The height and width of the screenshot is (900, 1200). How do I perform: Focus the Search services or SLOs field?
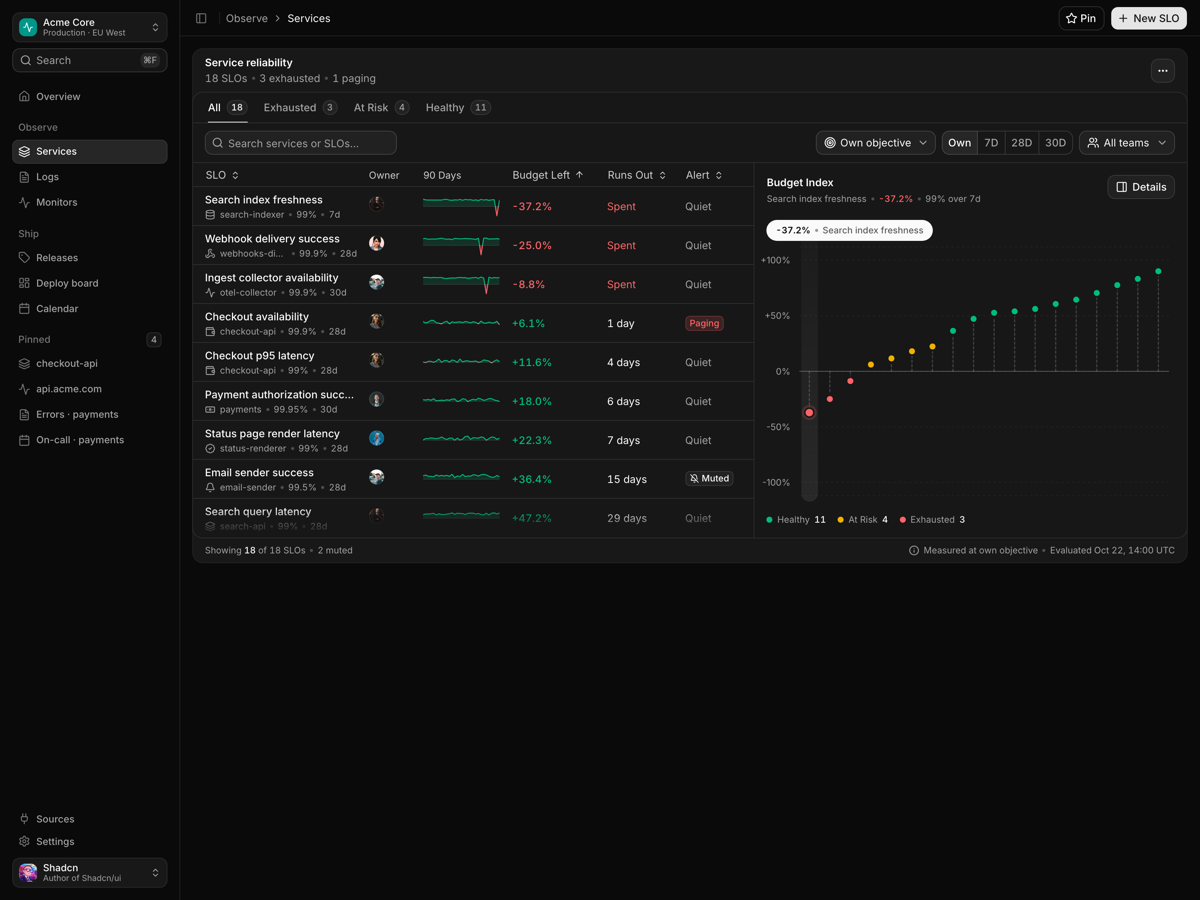point(301,143)
